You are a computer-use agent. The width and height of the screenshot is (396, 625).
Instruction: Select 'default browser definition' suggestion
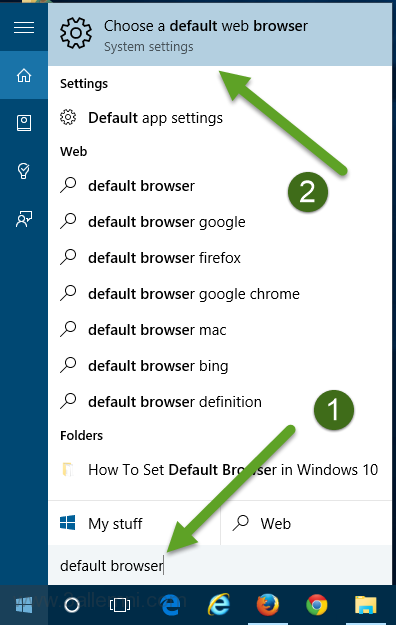pos(220,402)
